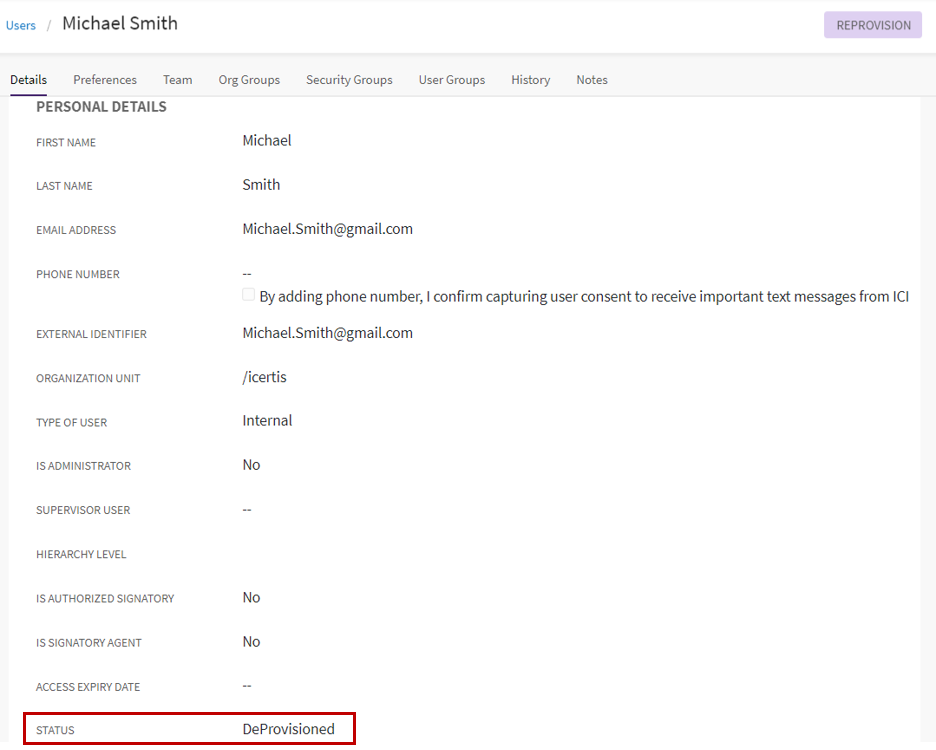936x750 pixels.
Task: Click the Last Name value Smith
Action: [x=261, y=185]
